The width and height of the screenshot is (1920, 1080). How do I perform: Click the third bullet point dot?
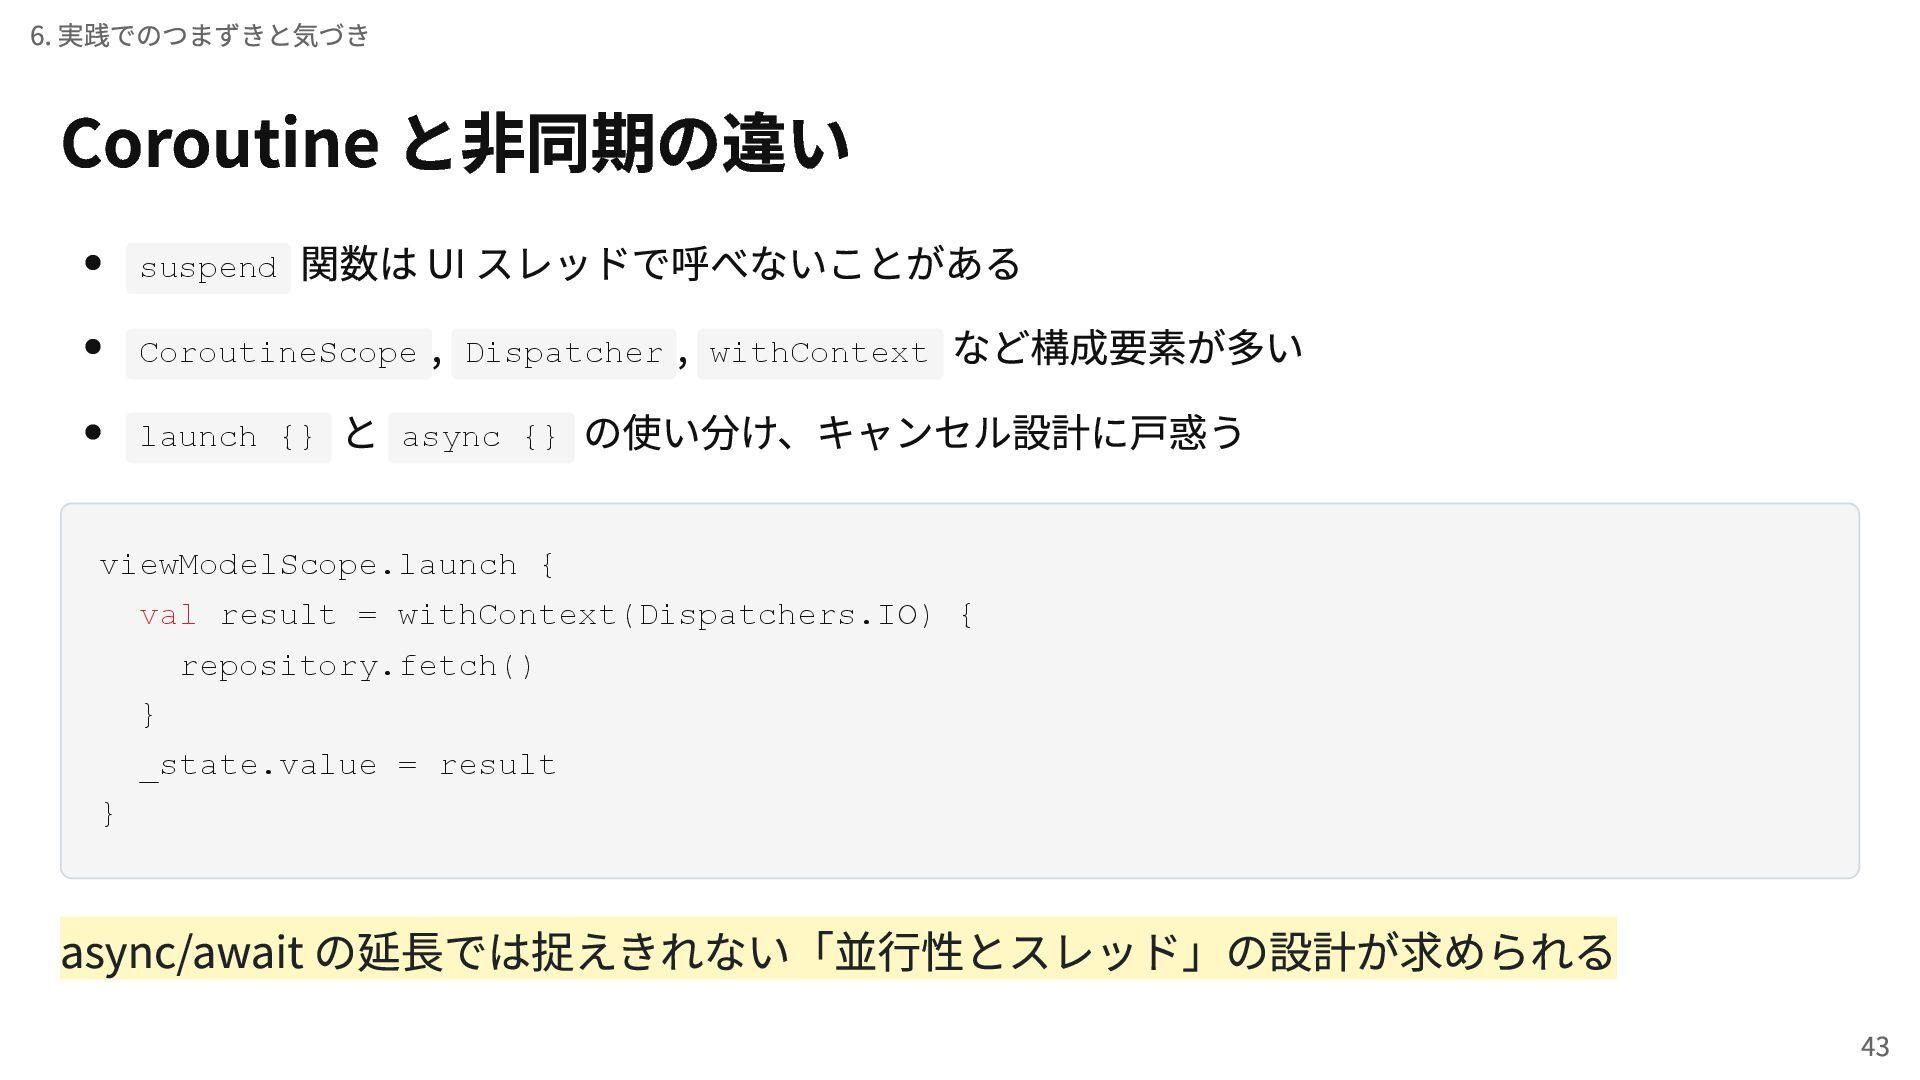pyautogui.click(x=93, y=432)
